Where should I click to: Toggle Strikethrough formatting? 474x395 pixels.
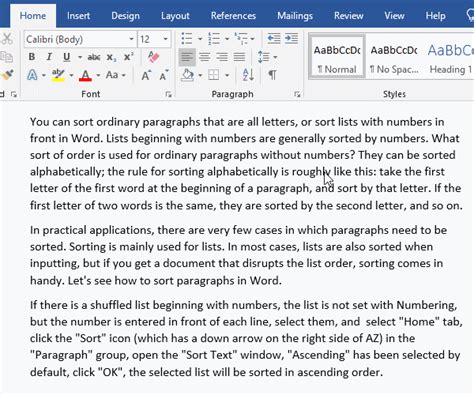[x=94, y=57]
